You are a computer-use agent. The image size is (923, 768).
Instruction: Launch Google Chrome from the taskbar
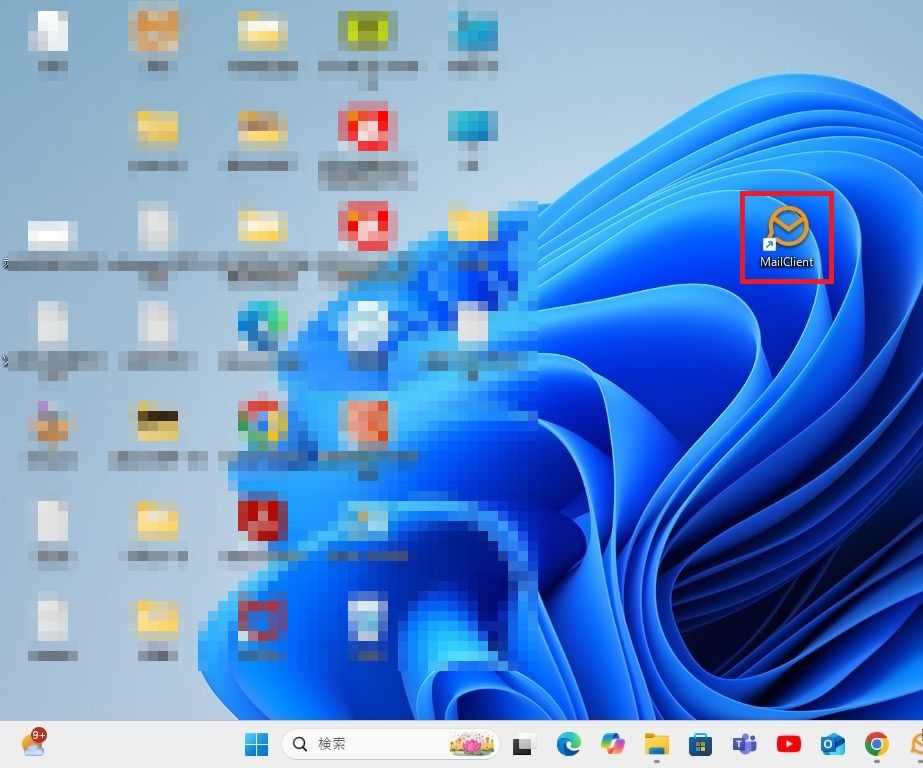coord(876,744)
